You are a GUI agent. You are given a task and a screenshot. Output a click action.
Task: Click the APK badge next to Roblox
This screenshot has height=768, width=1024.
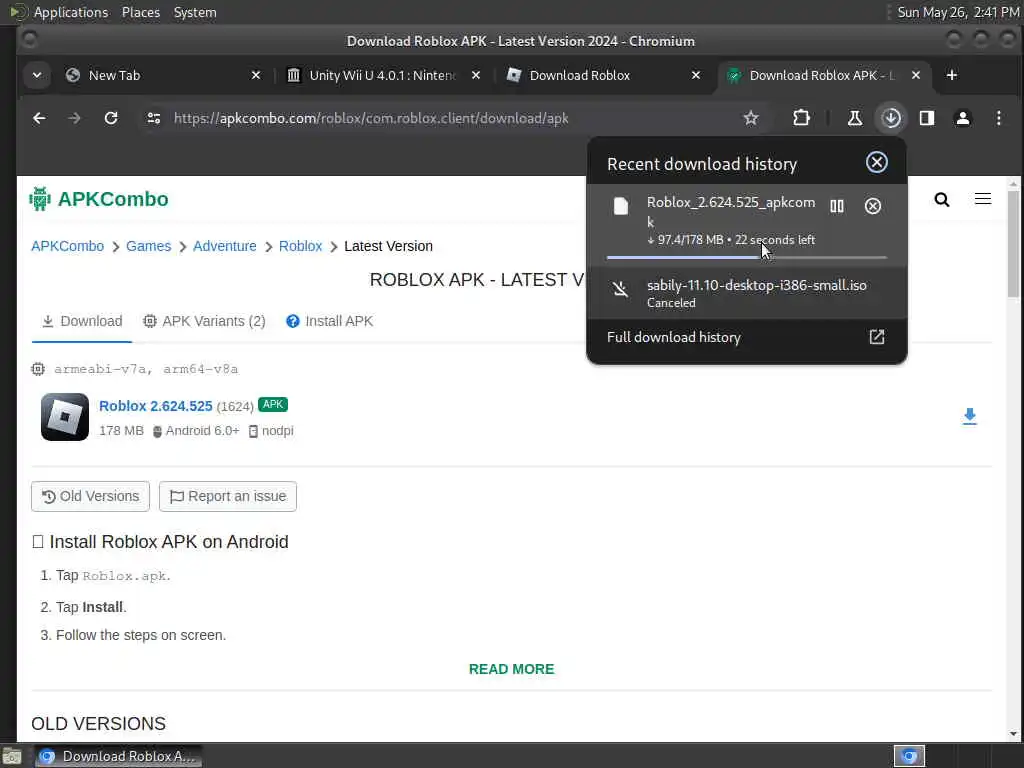[x=273, y=404]
